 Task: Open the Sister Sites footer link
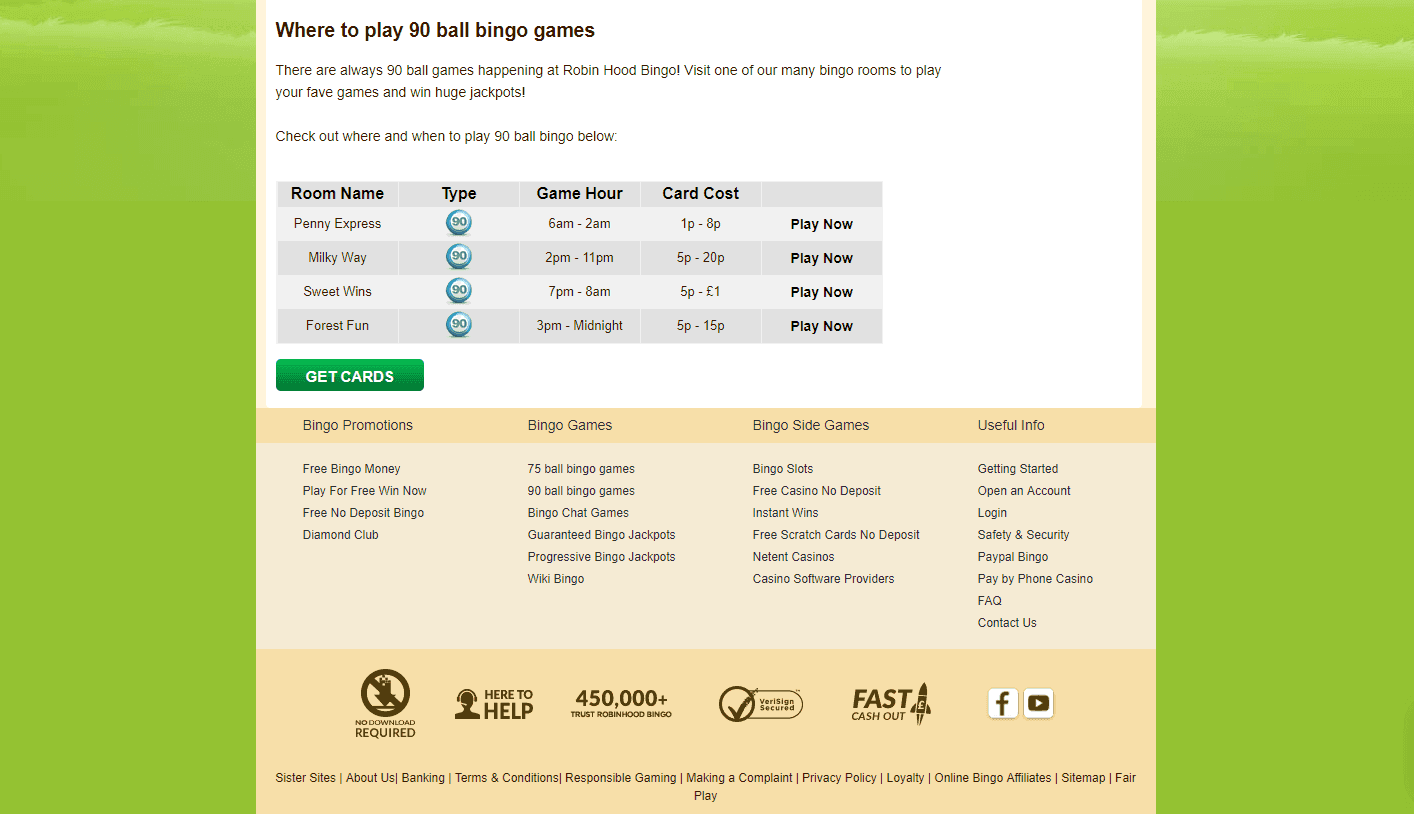point(306,778)
